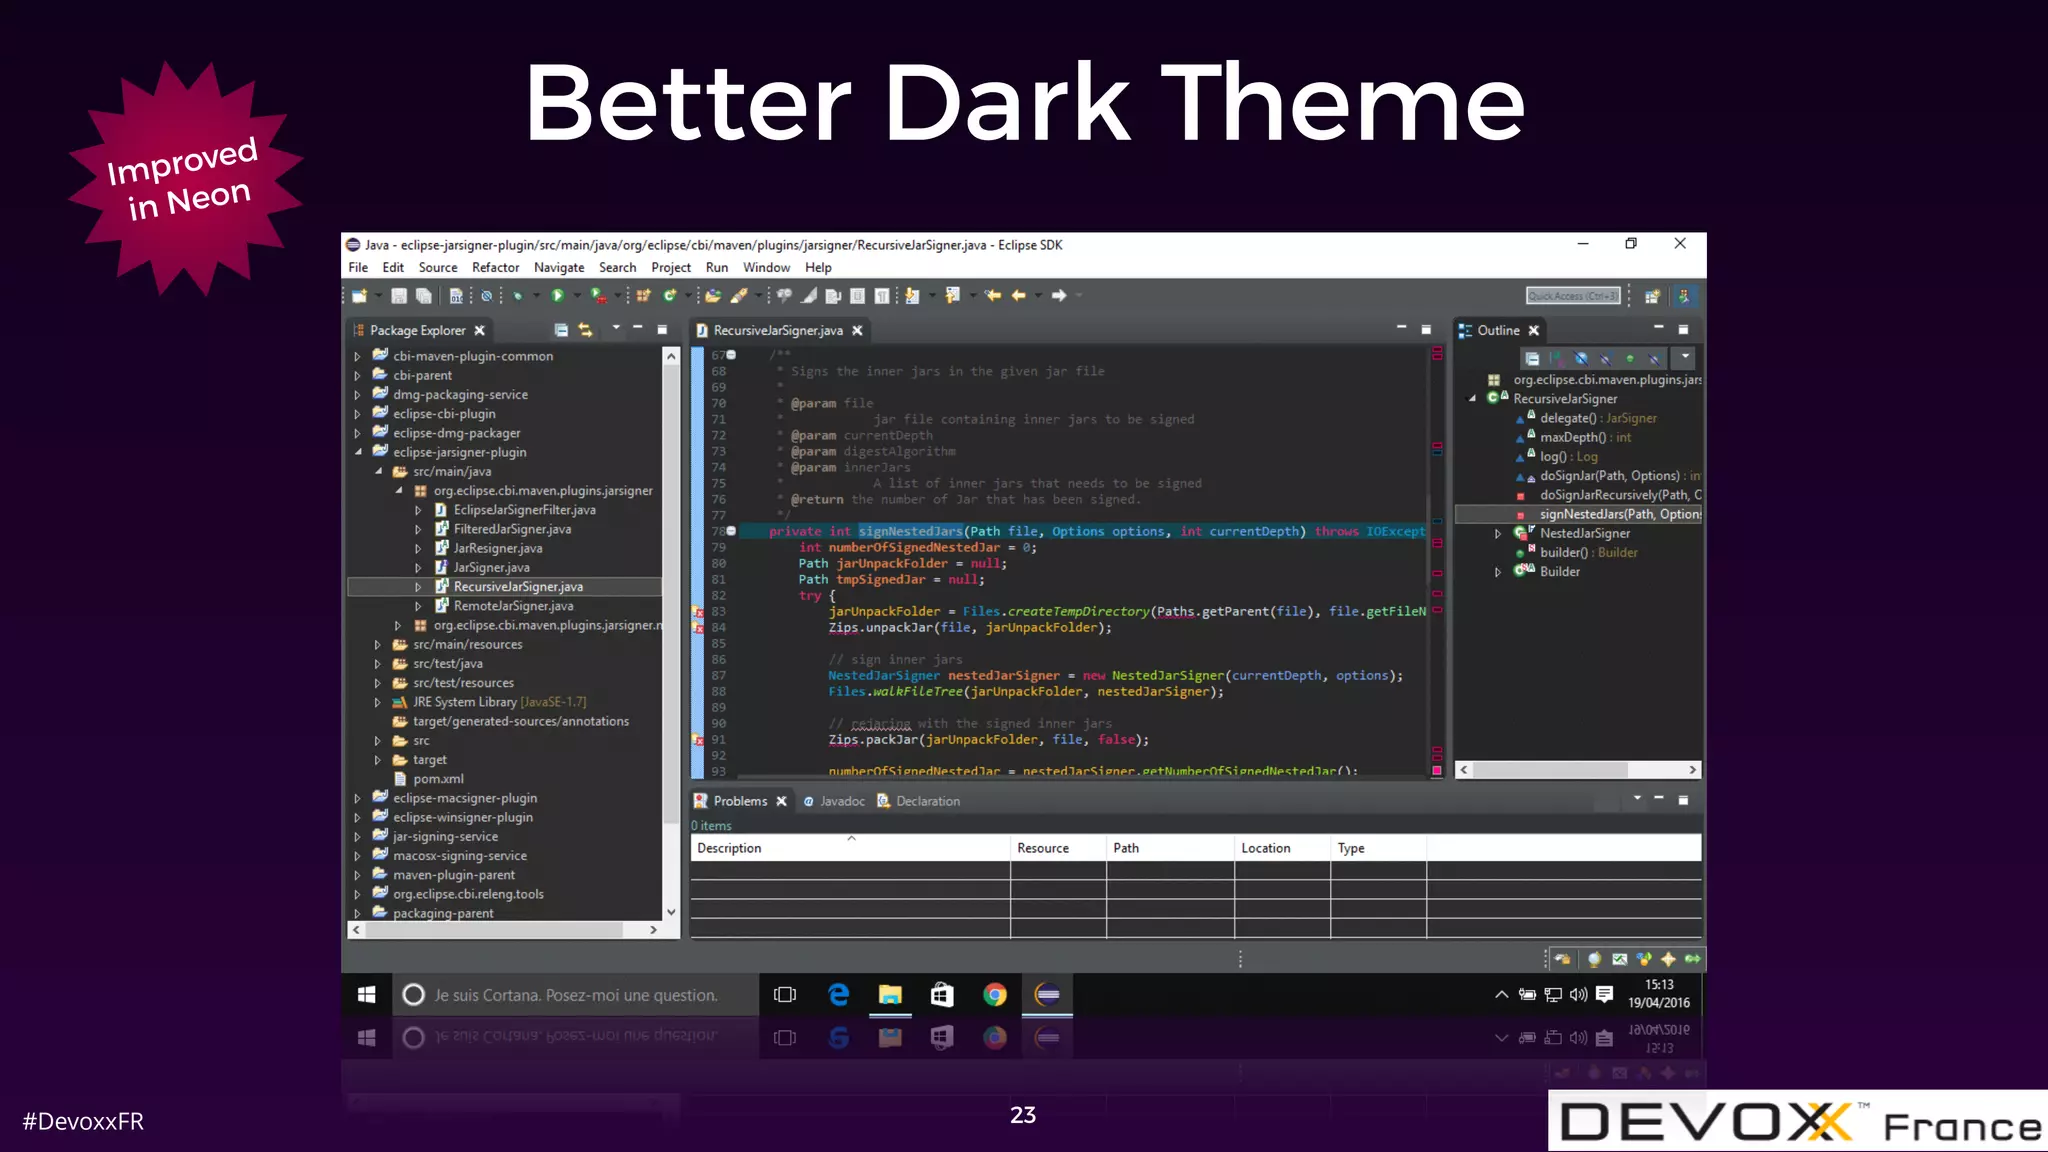Expand Builder class in Outline
The image size is (2048, 1152).
(1497, 572)
